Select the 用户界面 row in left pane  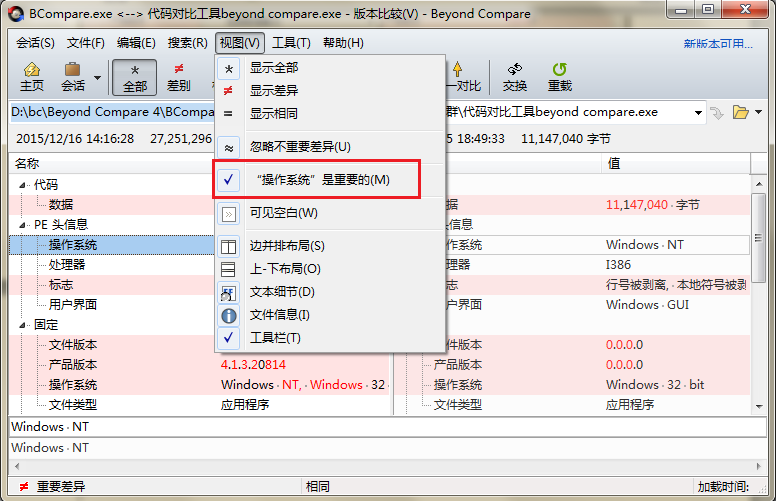coord(112,304)
